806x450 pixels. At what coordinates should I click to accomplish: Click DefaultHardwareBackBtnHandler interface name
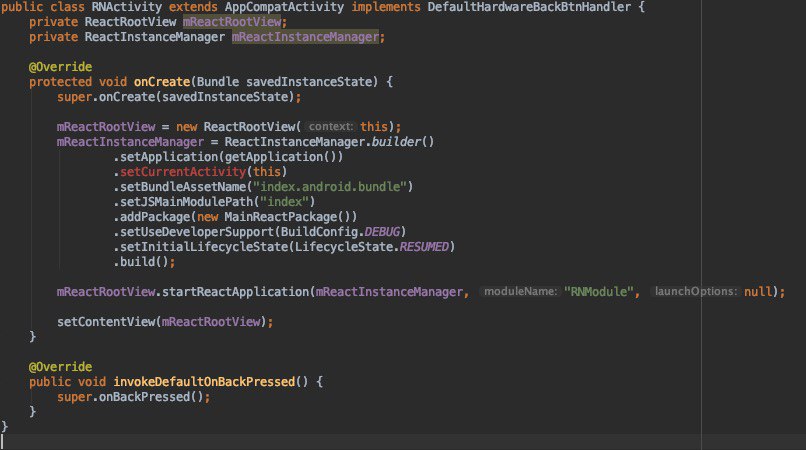pos(529,7)
